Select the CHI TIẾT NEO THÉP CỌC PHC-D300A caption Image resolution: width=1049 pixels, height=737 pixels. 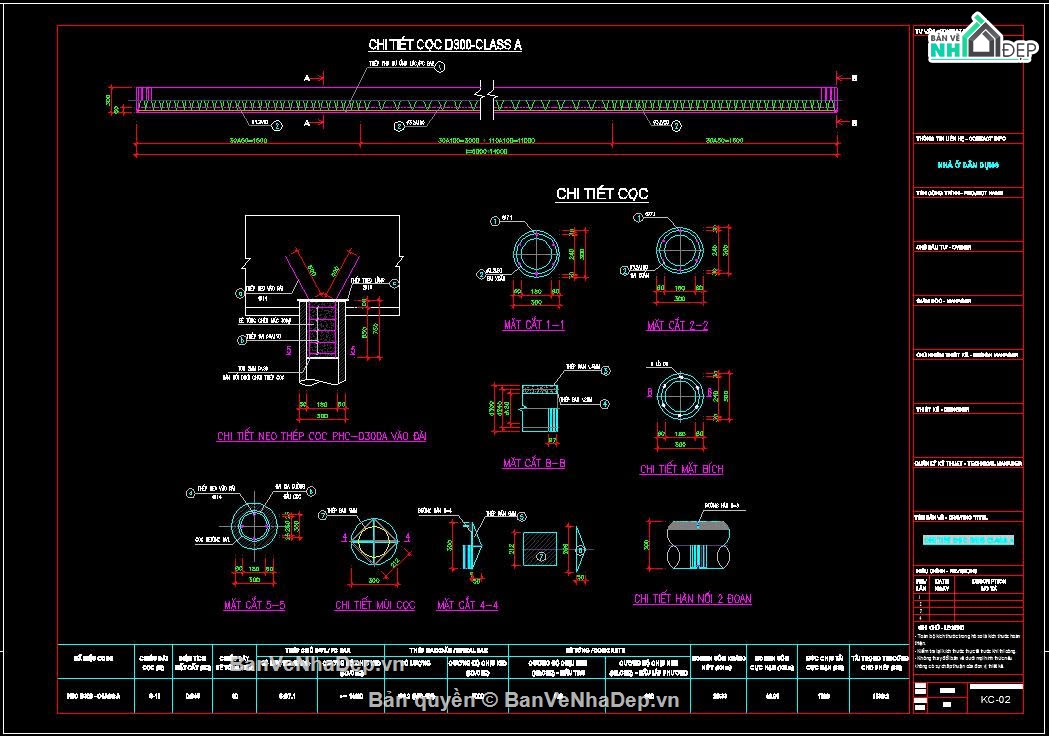[x=322, y=436]
